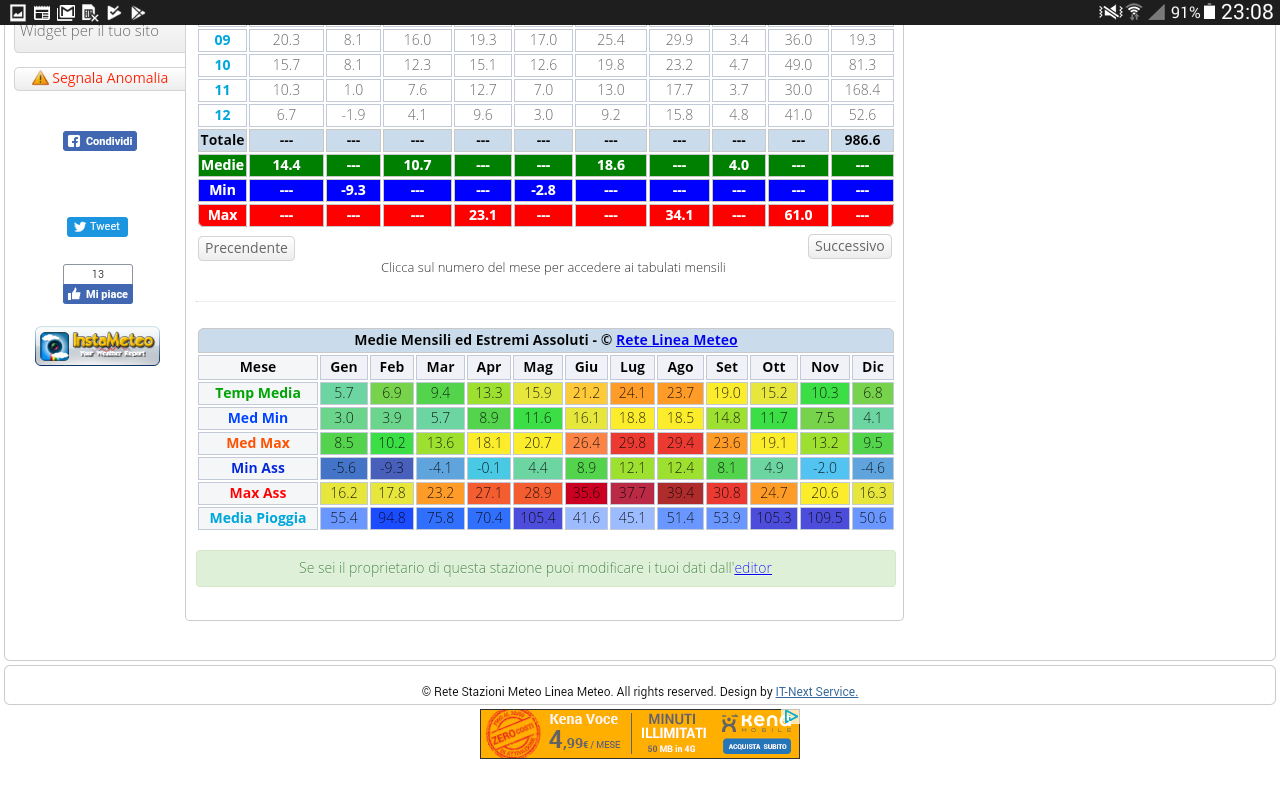Click the Twitter Tweet button

97,227
